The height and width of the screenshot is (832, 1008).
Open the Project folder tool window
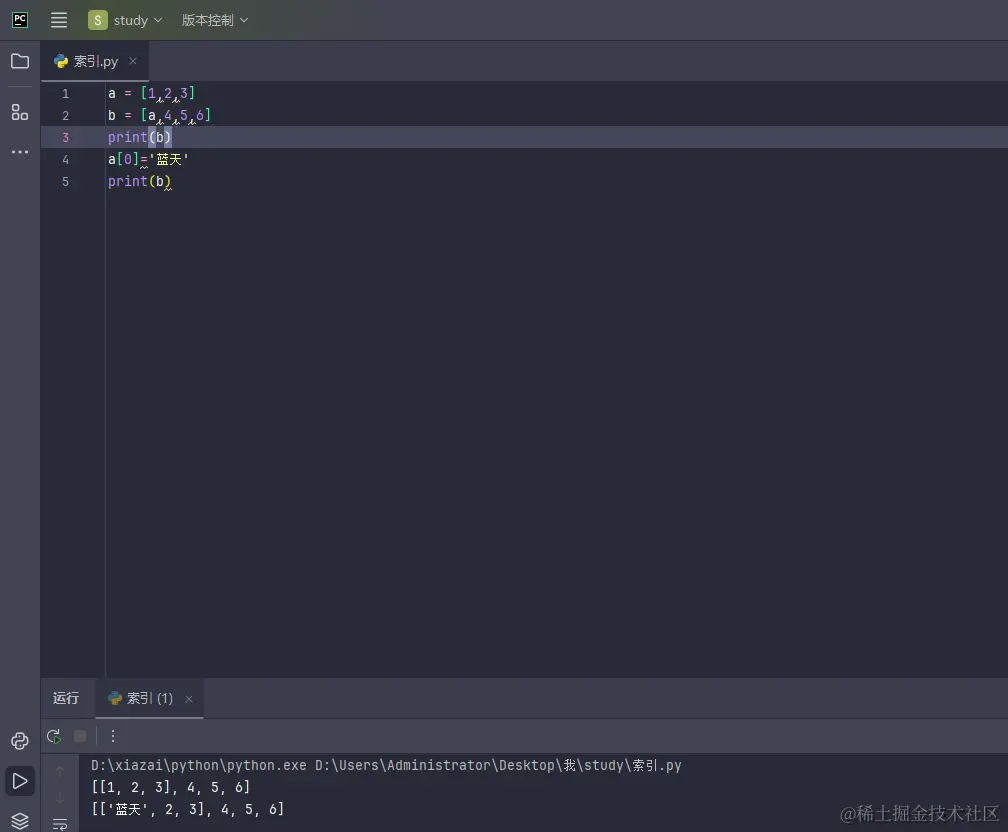pyautogui.click(x=20, y=61)
